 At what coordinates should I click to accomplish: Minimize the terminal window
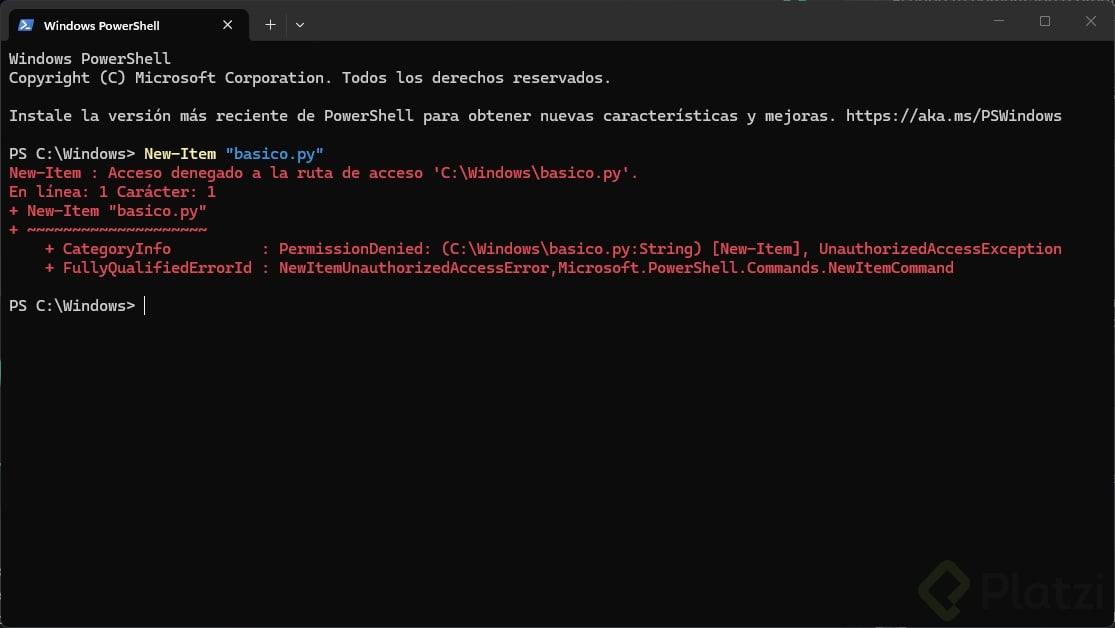click(999, 21)
